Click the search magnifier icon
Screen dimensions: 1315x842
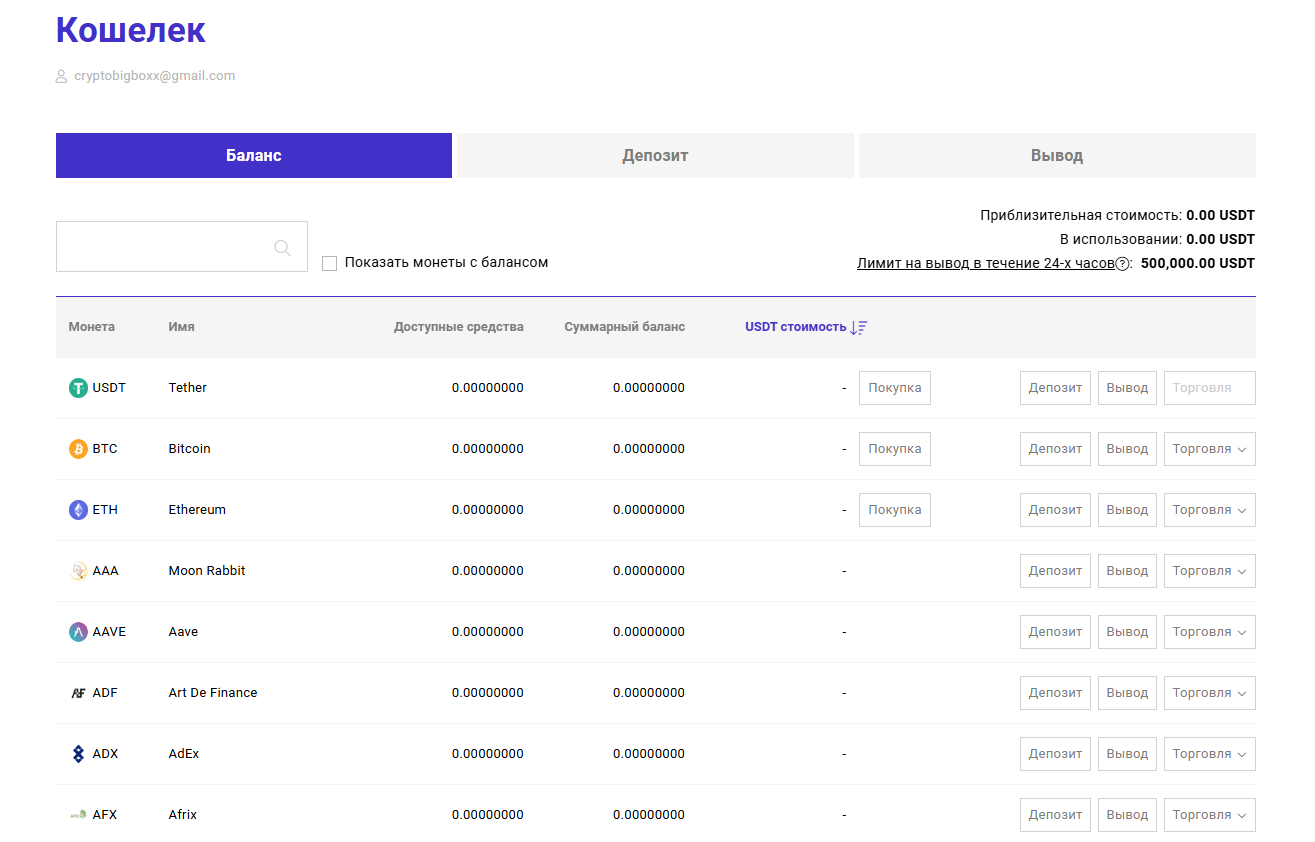click(283, 247)
